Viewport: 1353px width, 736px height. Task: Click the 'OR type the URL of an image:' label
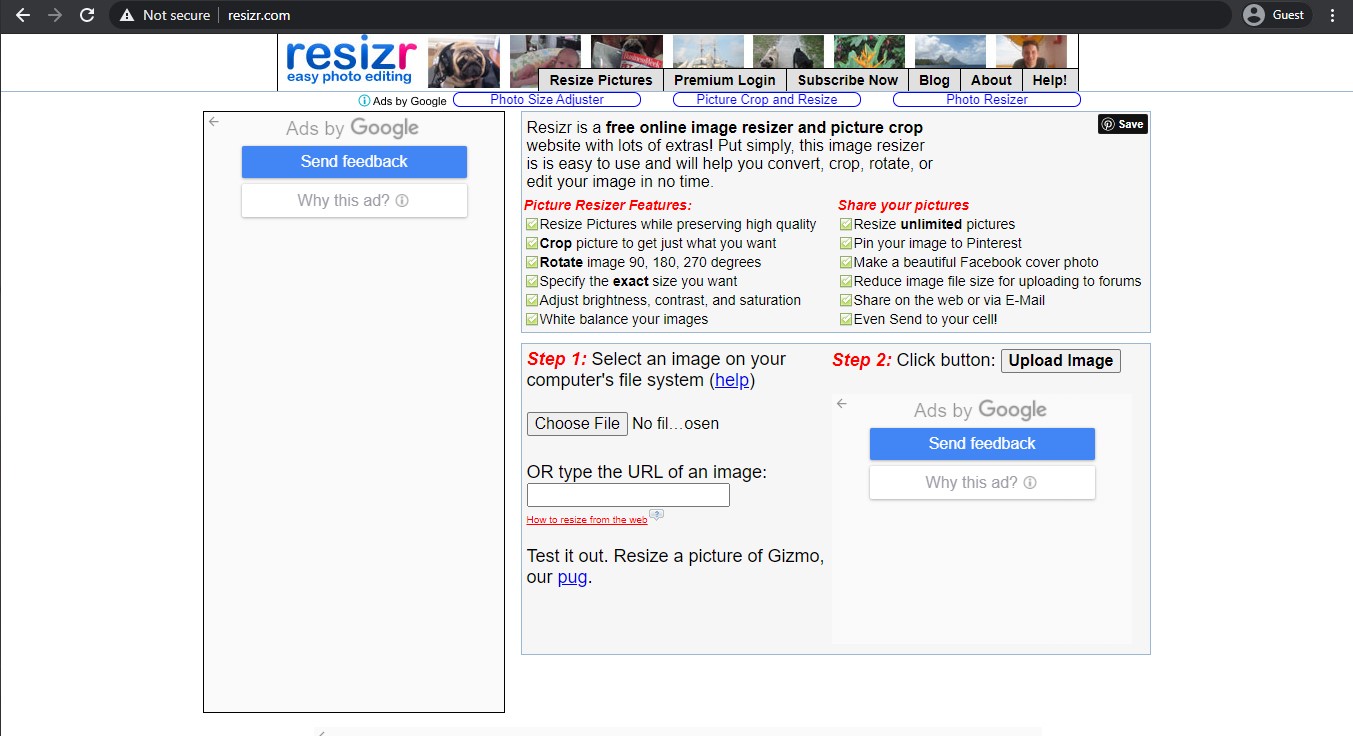coord(647,472)
